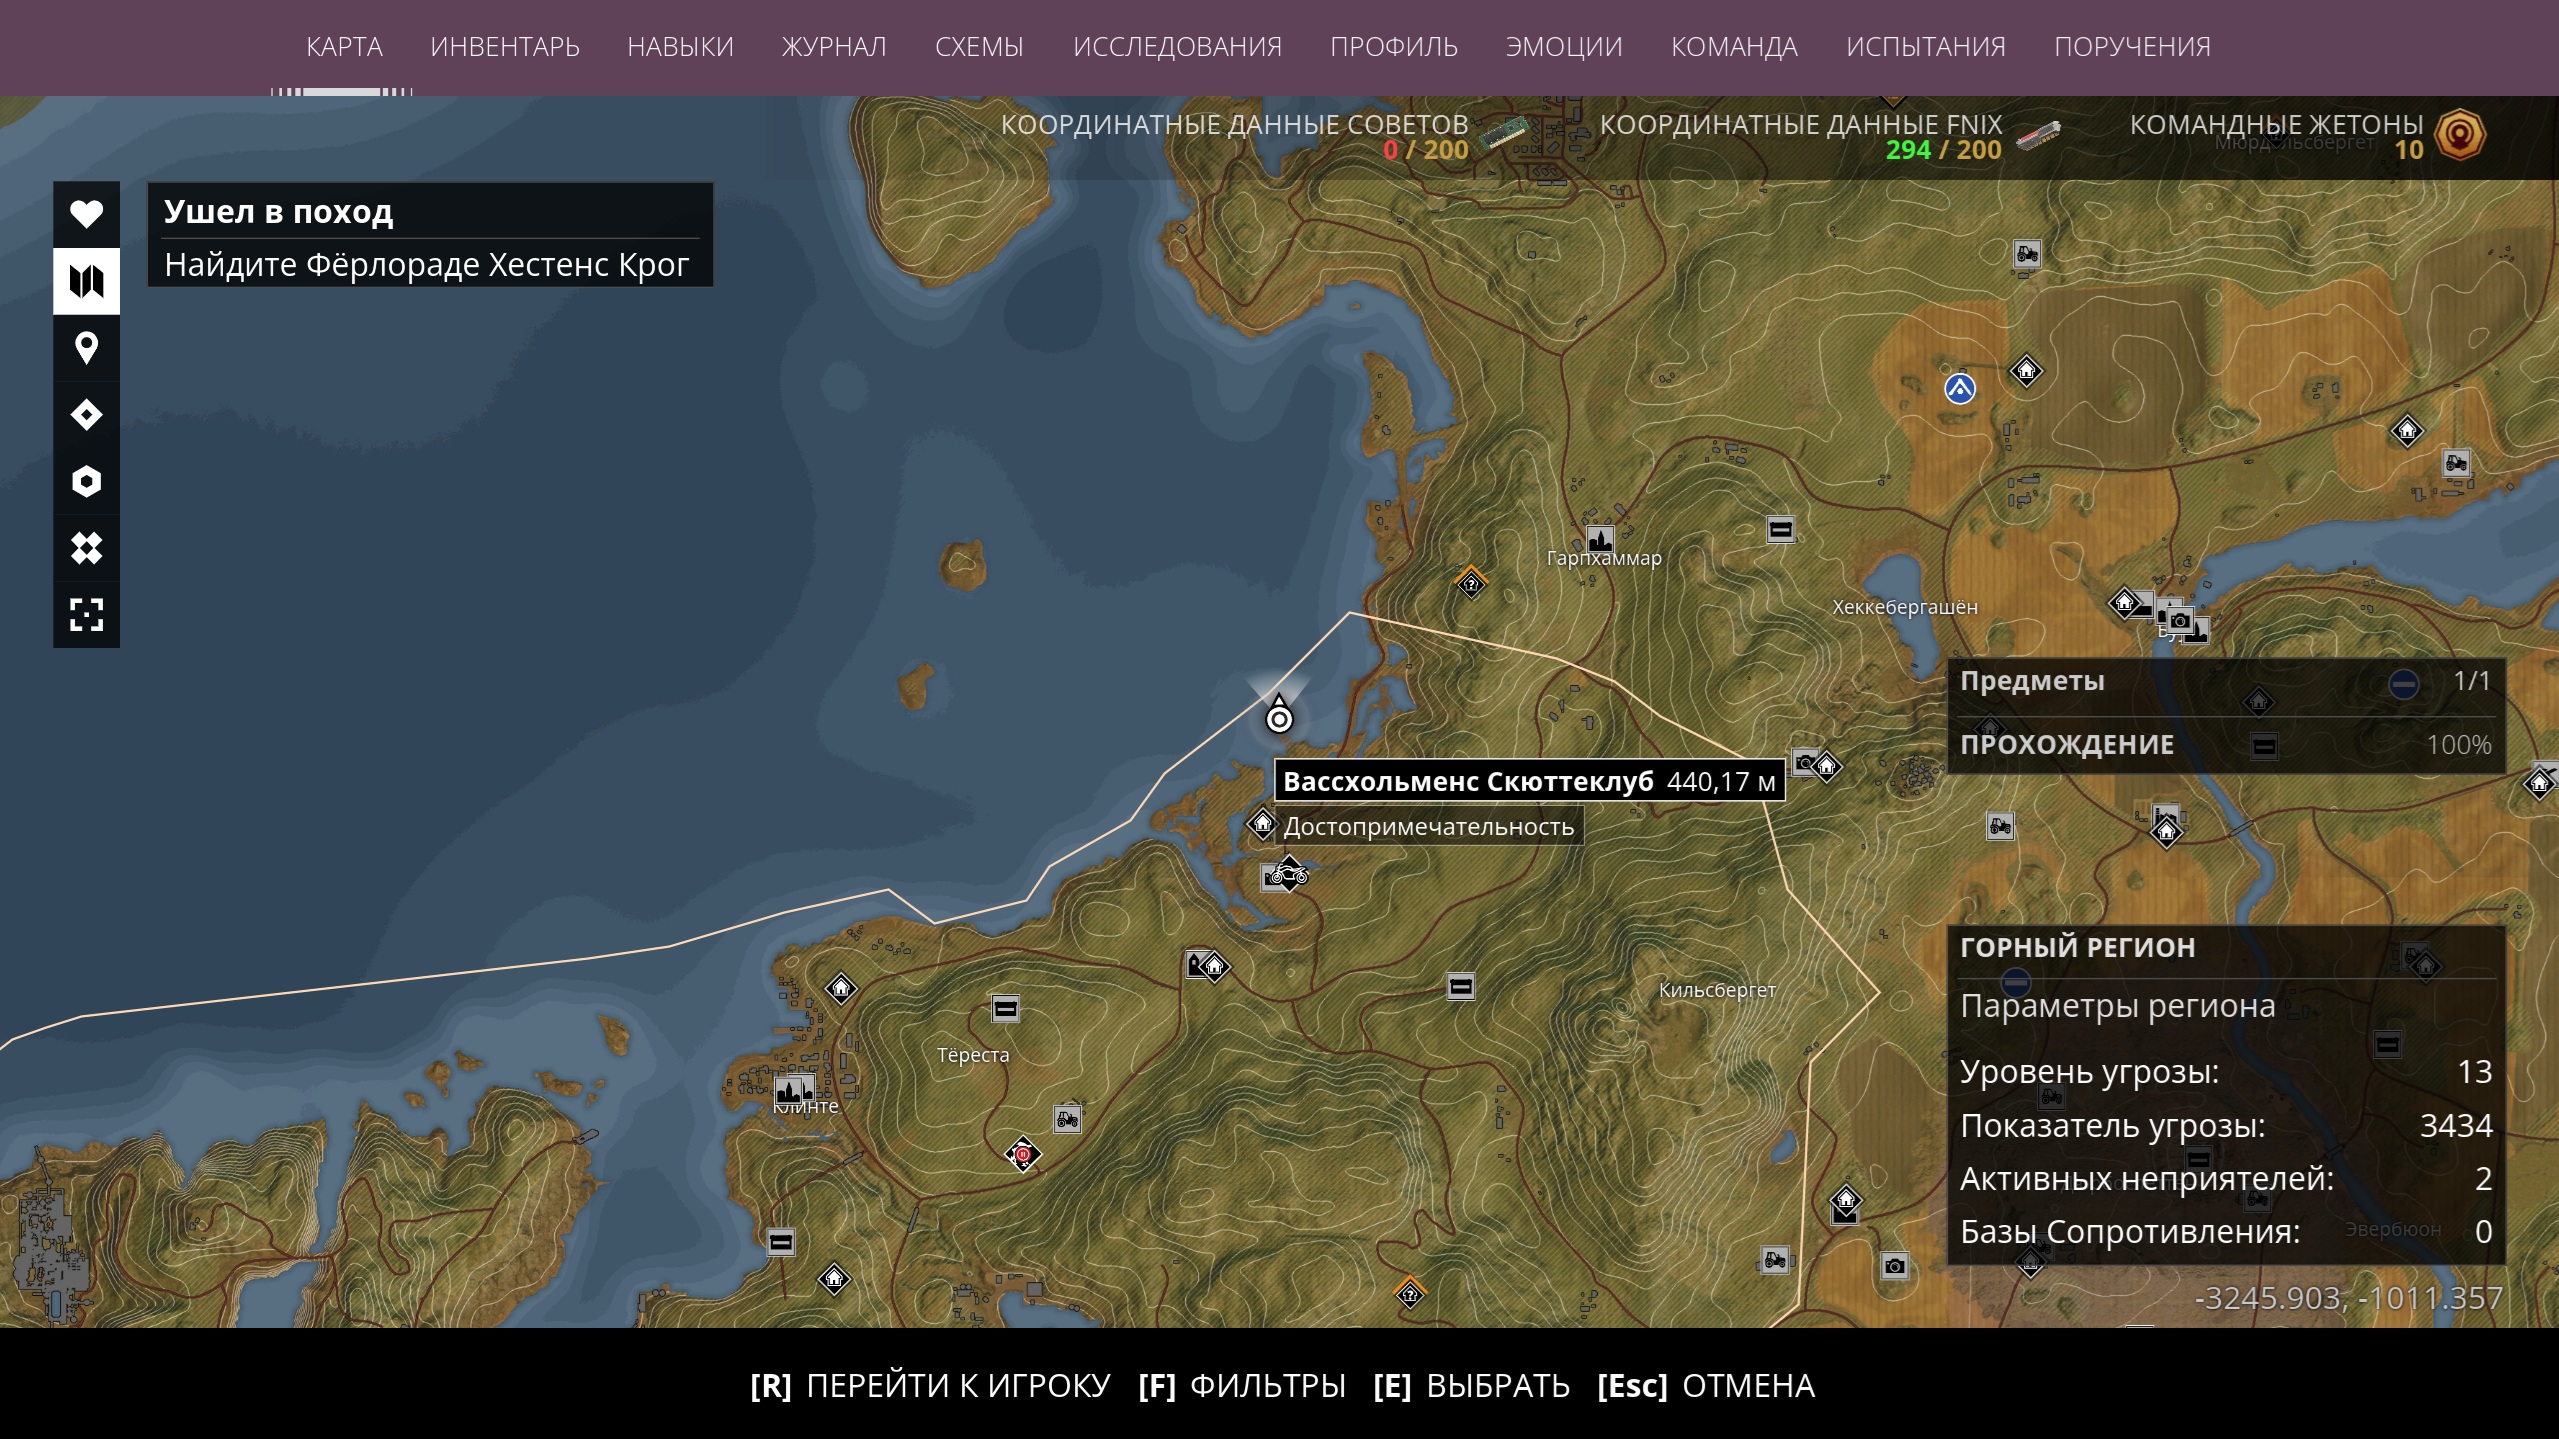Open the ИНВЕНТАРЬ tab
Viewport: 2559px width, 1439px height.
click(505, 47)
